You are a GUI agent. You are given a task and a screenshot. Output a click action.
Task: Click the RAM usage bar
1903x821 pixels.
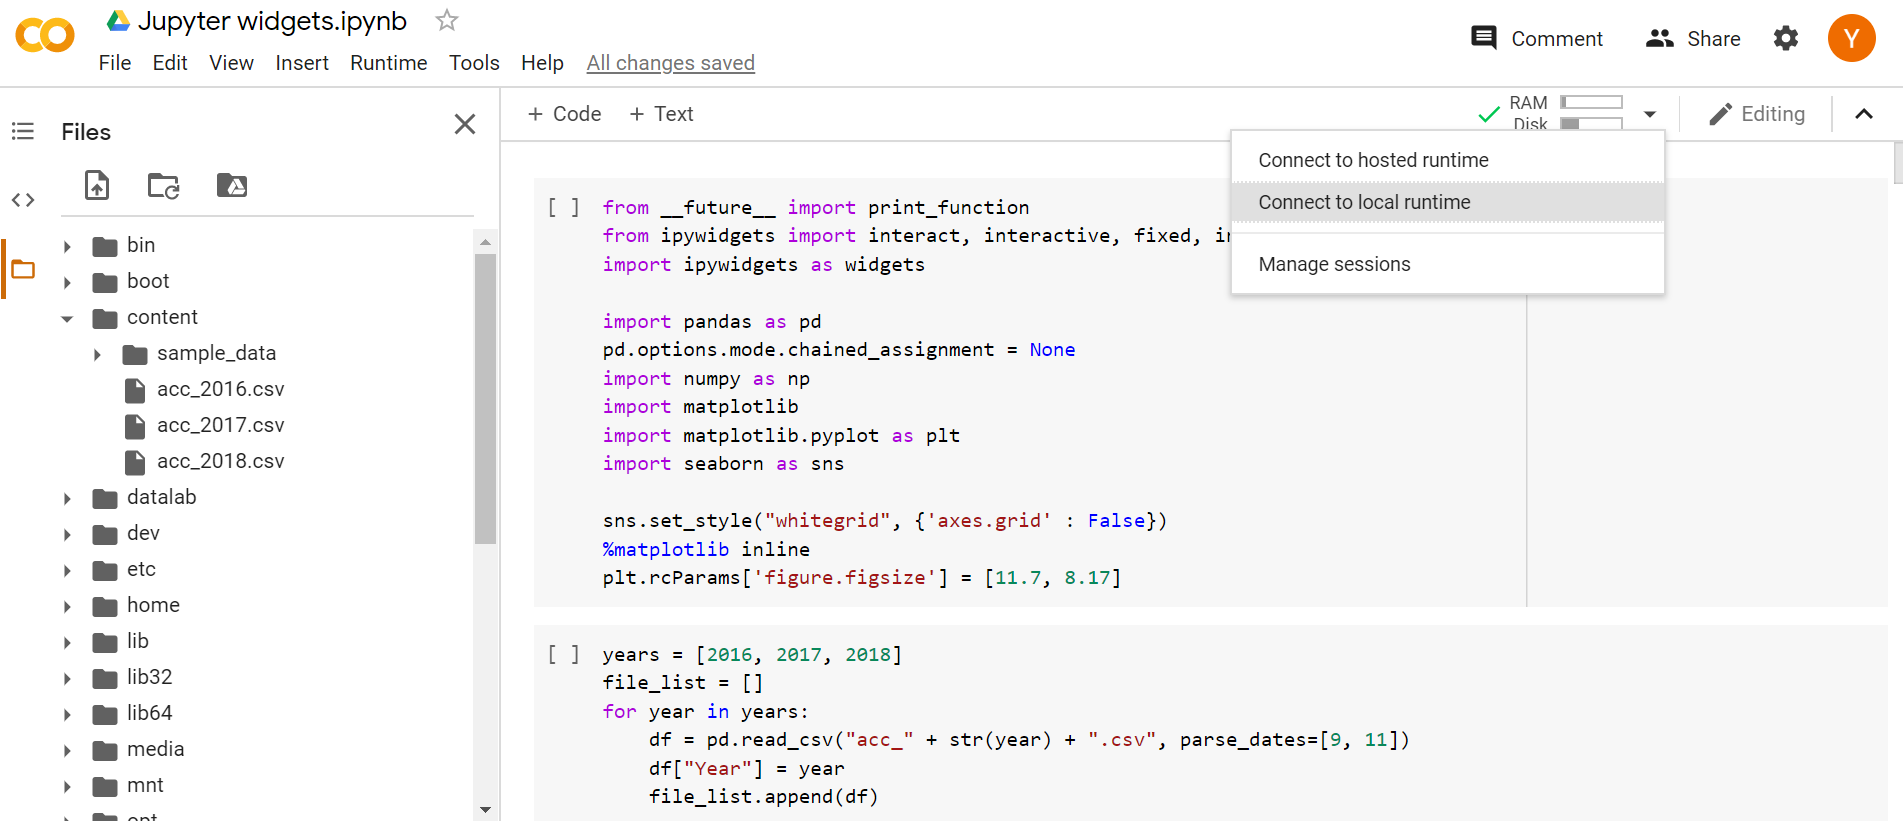[1592, 102]
